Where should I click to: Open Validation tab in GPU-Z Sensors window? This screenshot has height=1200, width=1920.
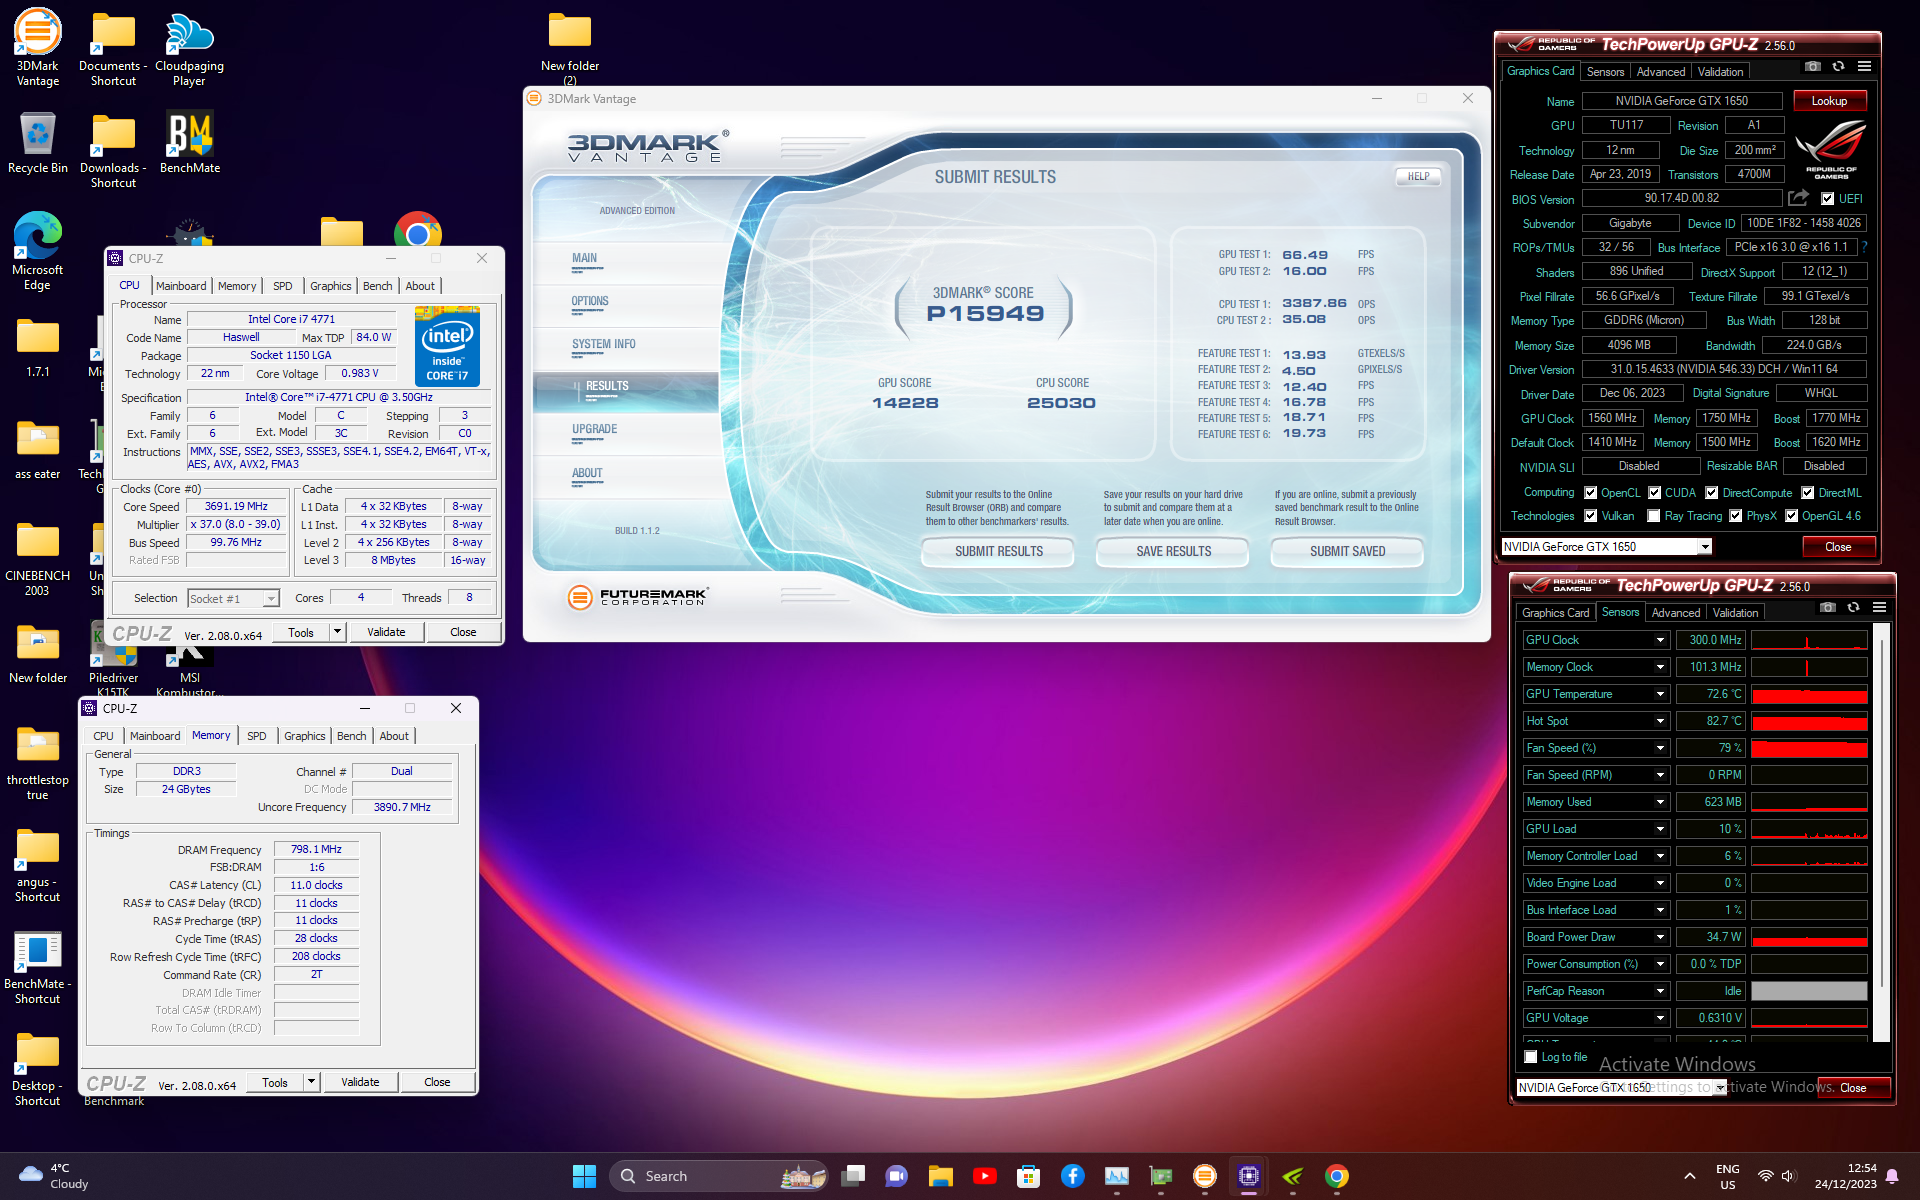pyautogui.click(x=1735, y=613)
